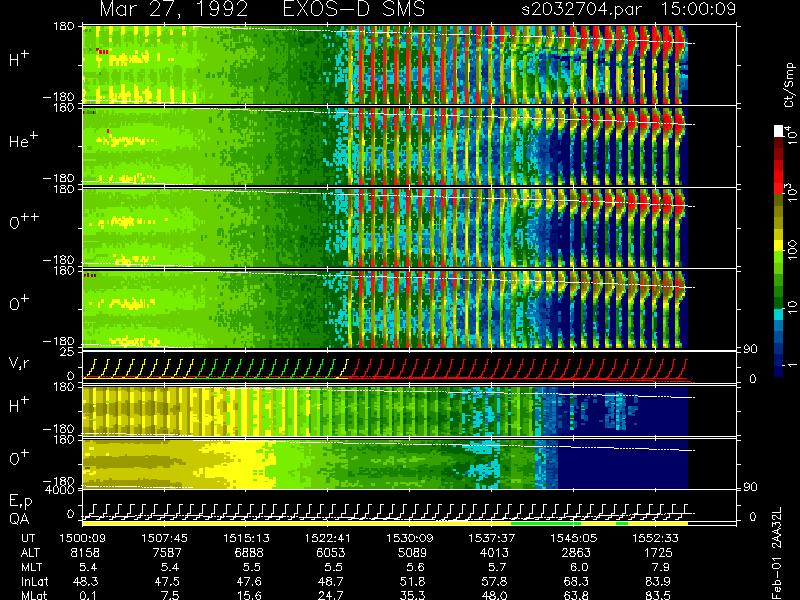Viewport: 800px width, 600px height.
Task: Click the 'O++' panel label
Action: point(24,221)
